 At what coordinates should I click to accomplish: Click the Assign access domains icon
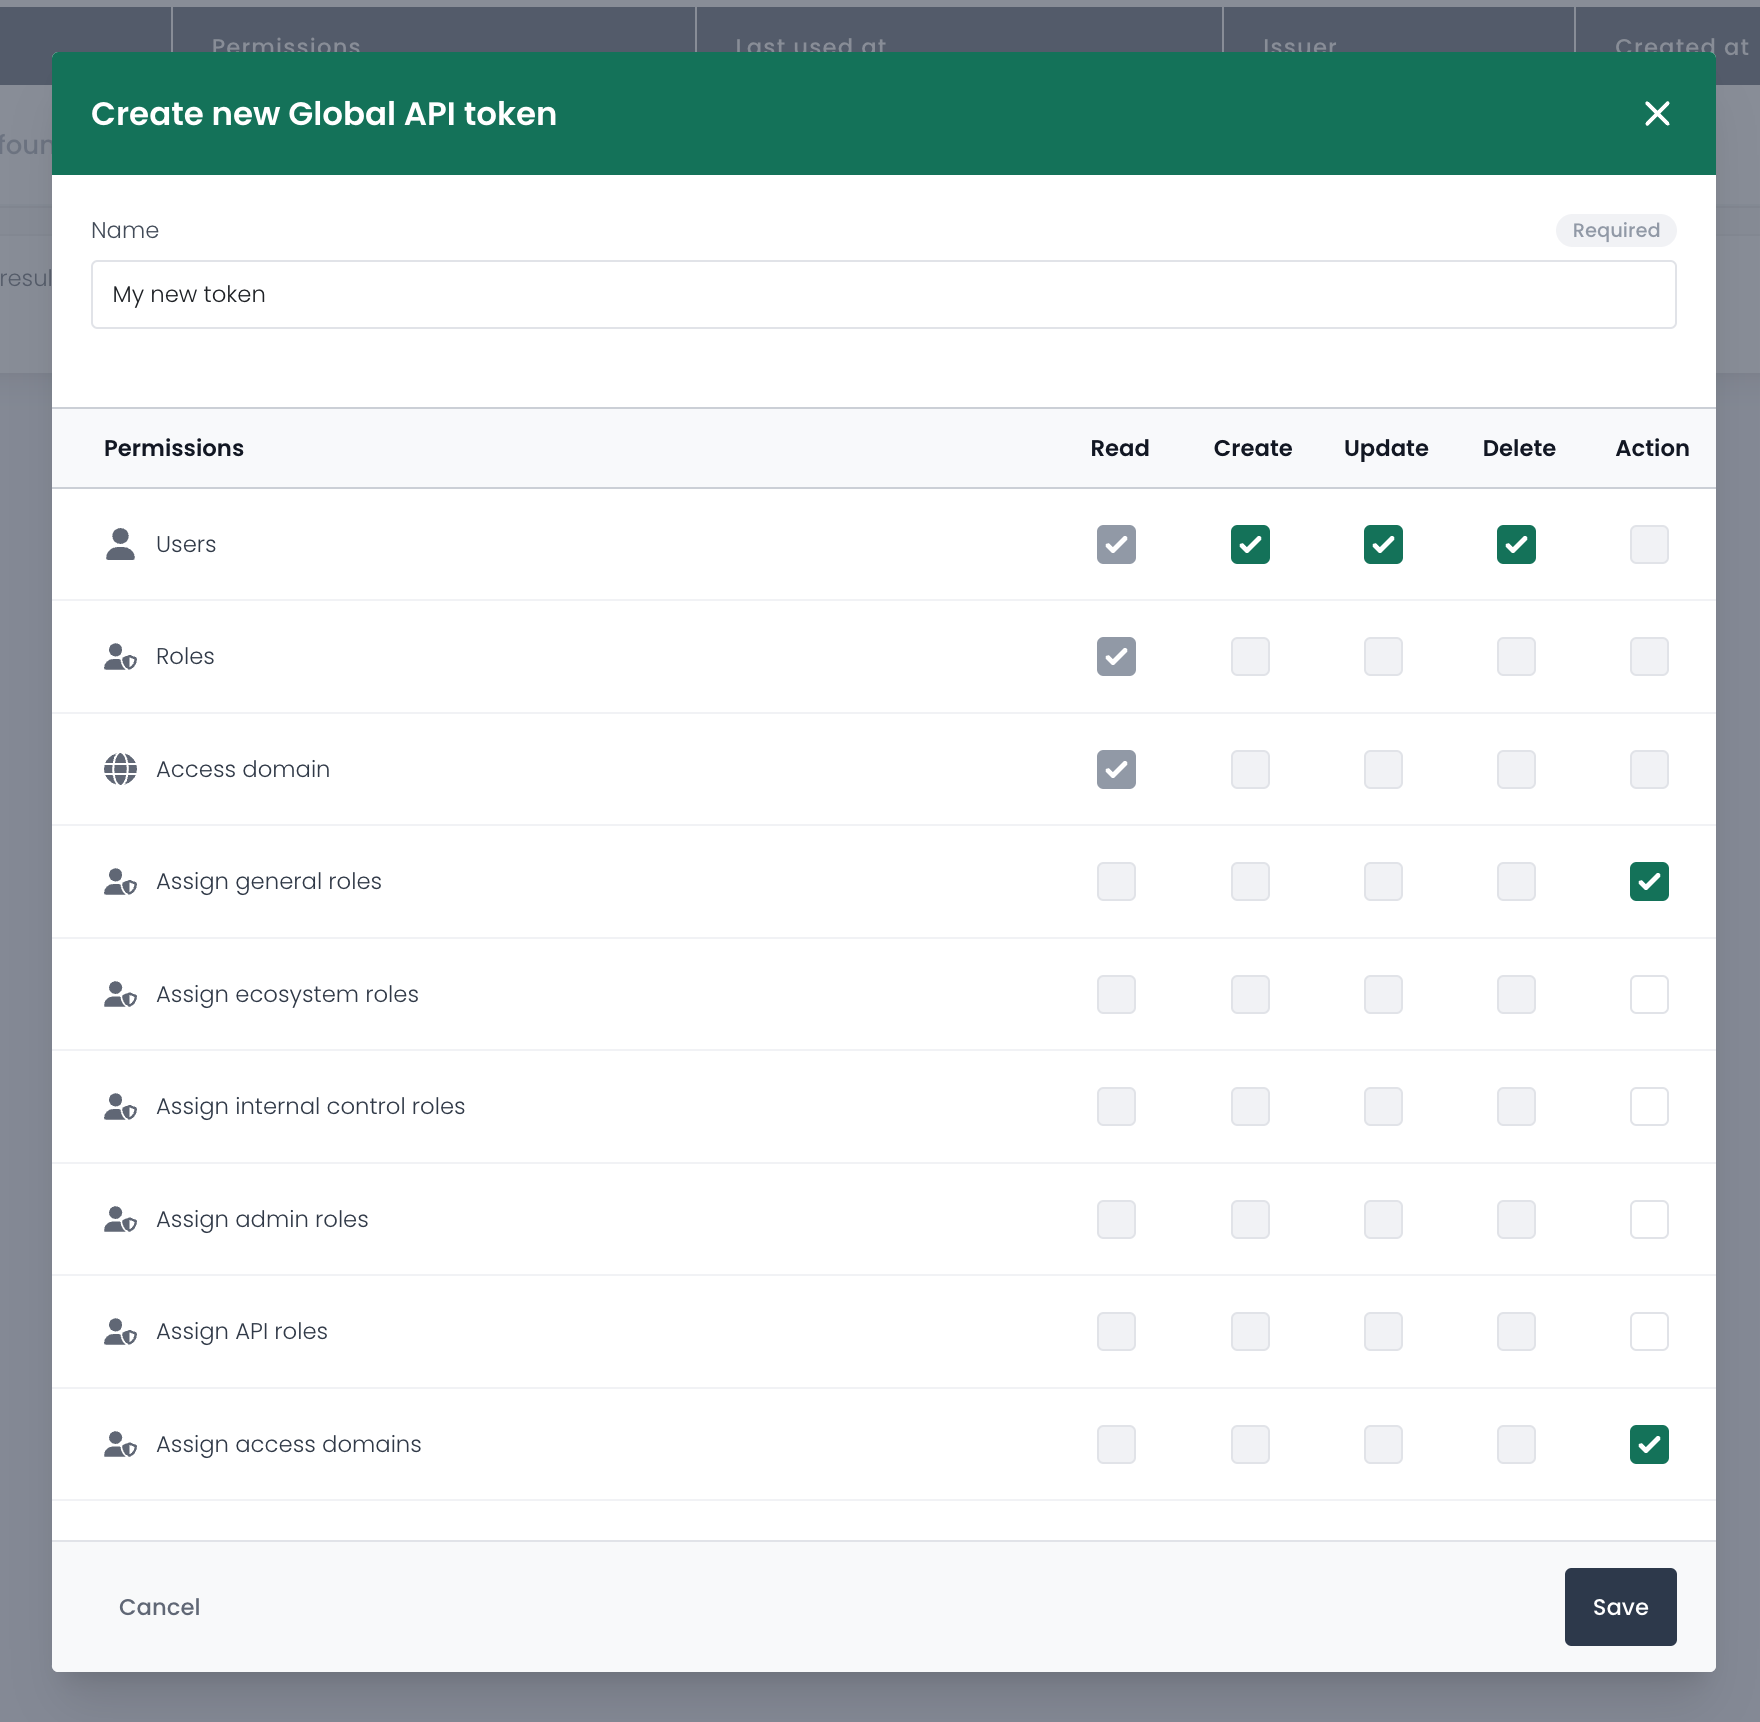[120, 1444]
